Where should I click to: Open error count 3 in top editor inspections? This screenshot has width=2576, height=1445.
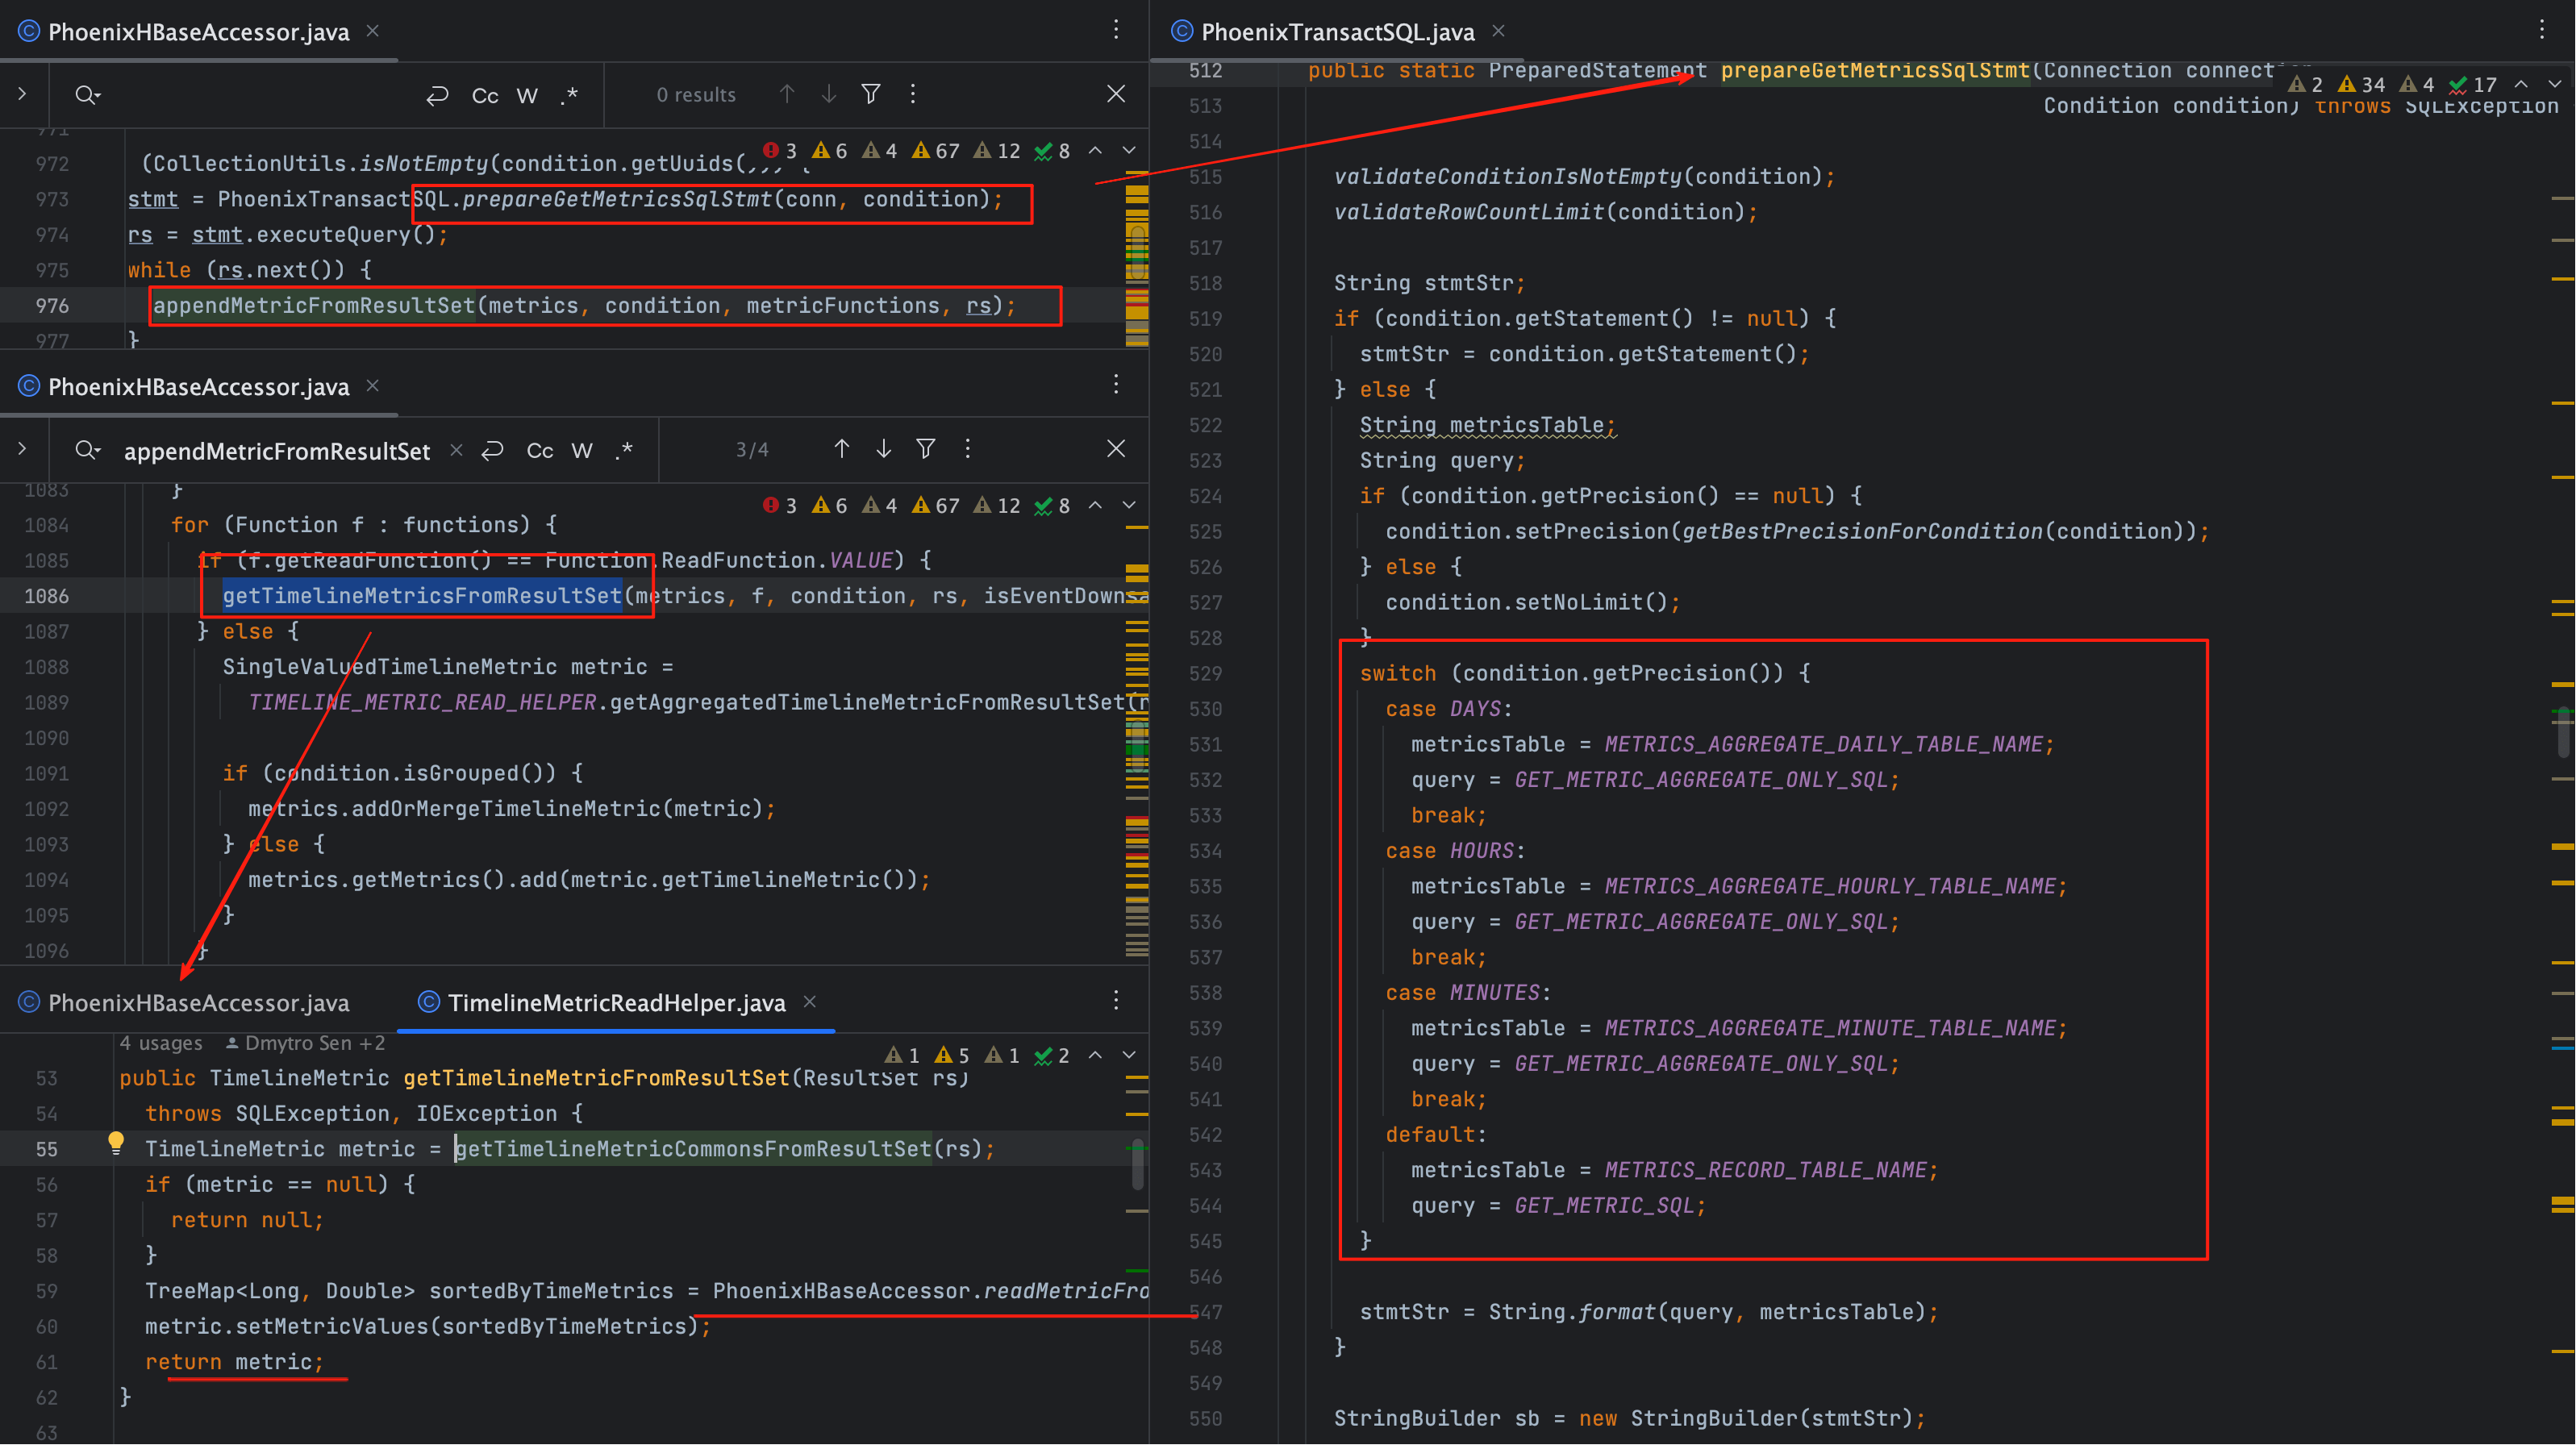(780, 151)
